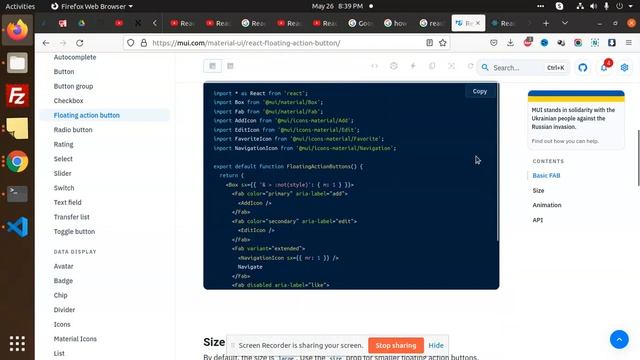
Task: Edit demo in StackBlitz lightning icon
Action: [x=413, y=66]
